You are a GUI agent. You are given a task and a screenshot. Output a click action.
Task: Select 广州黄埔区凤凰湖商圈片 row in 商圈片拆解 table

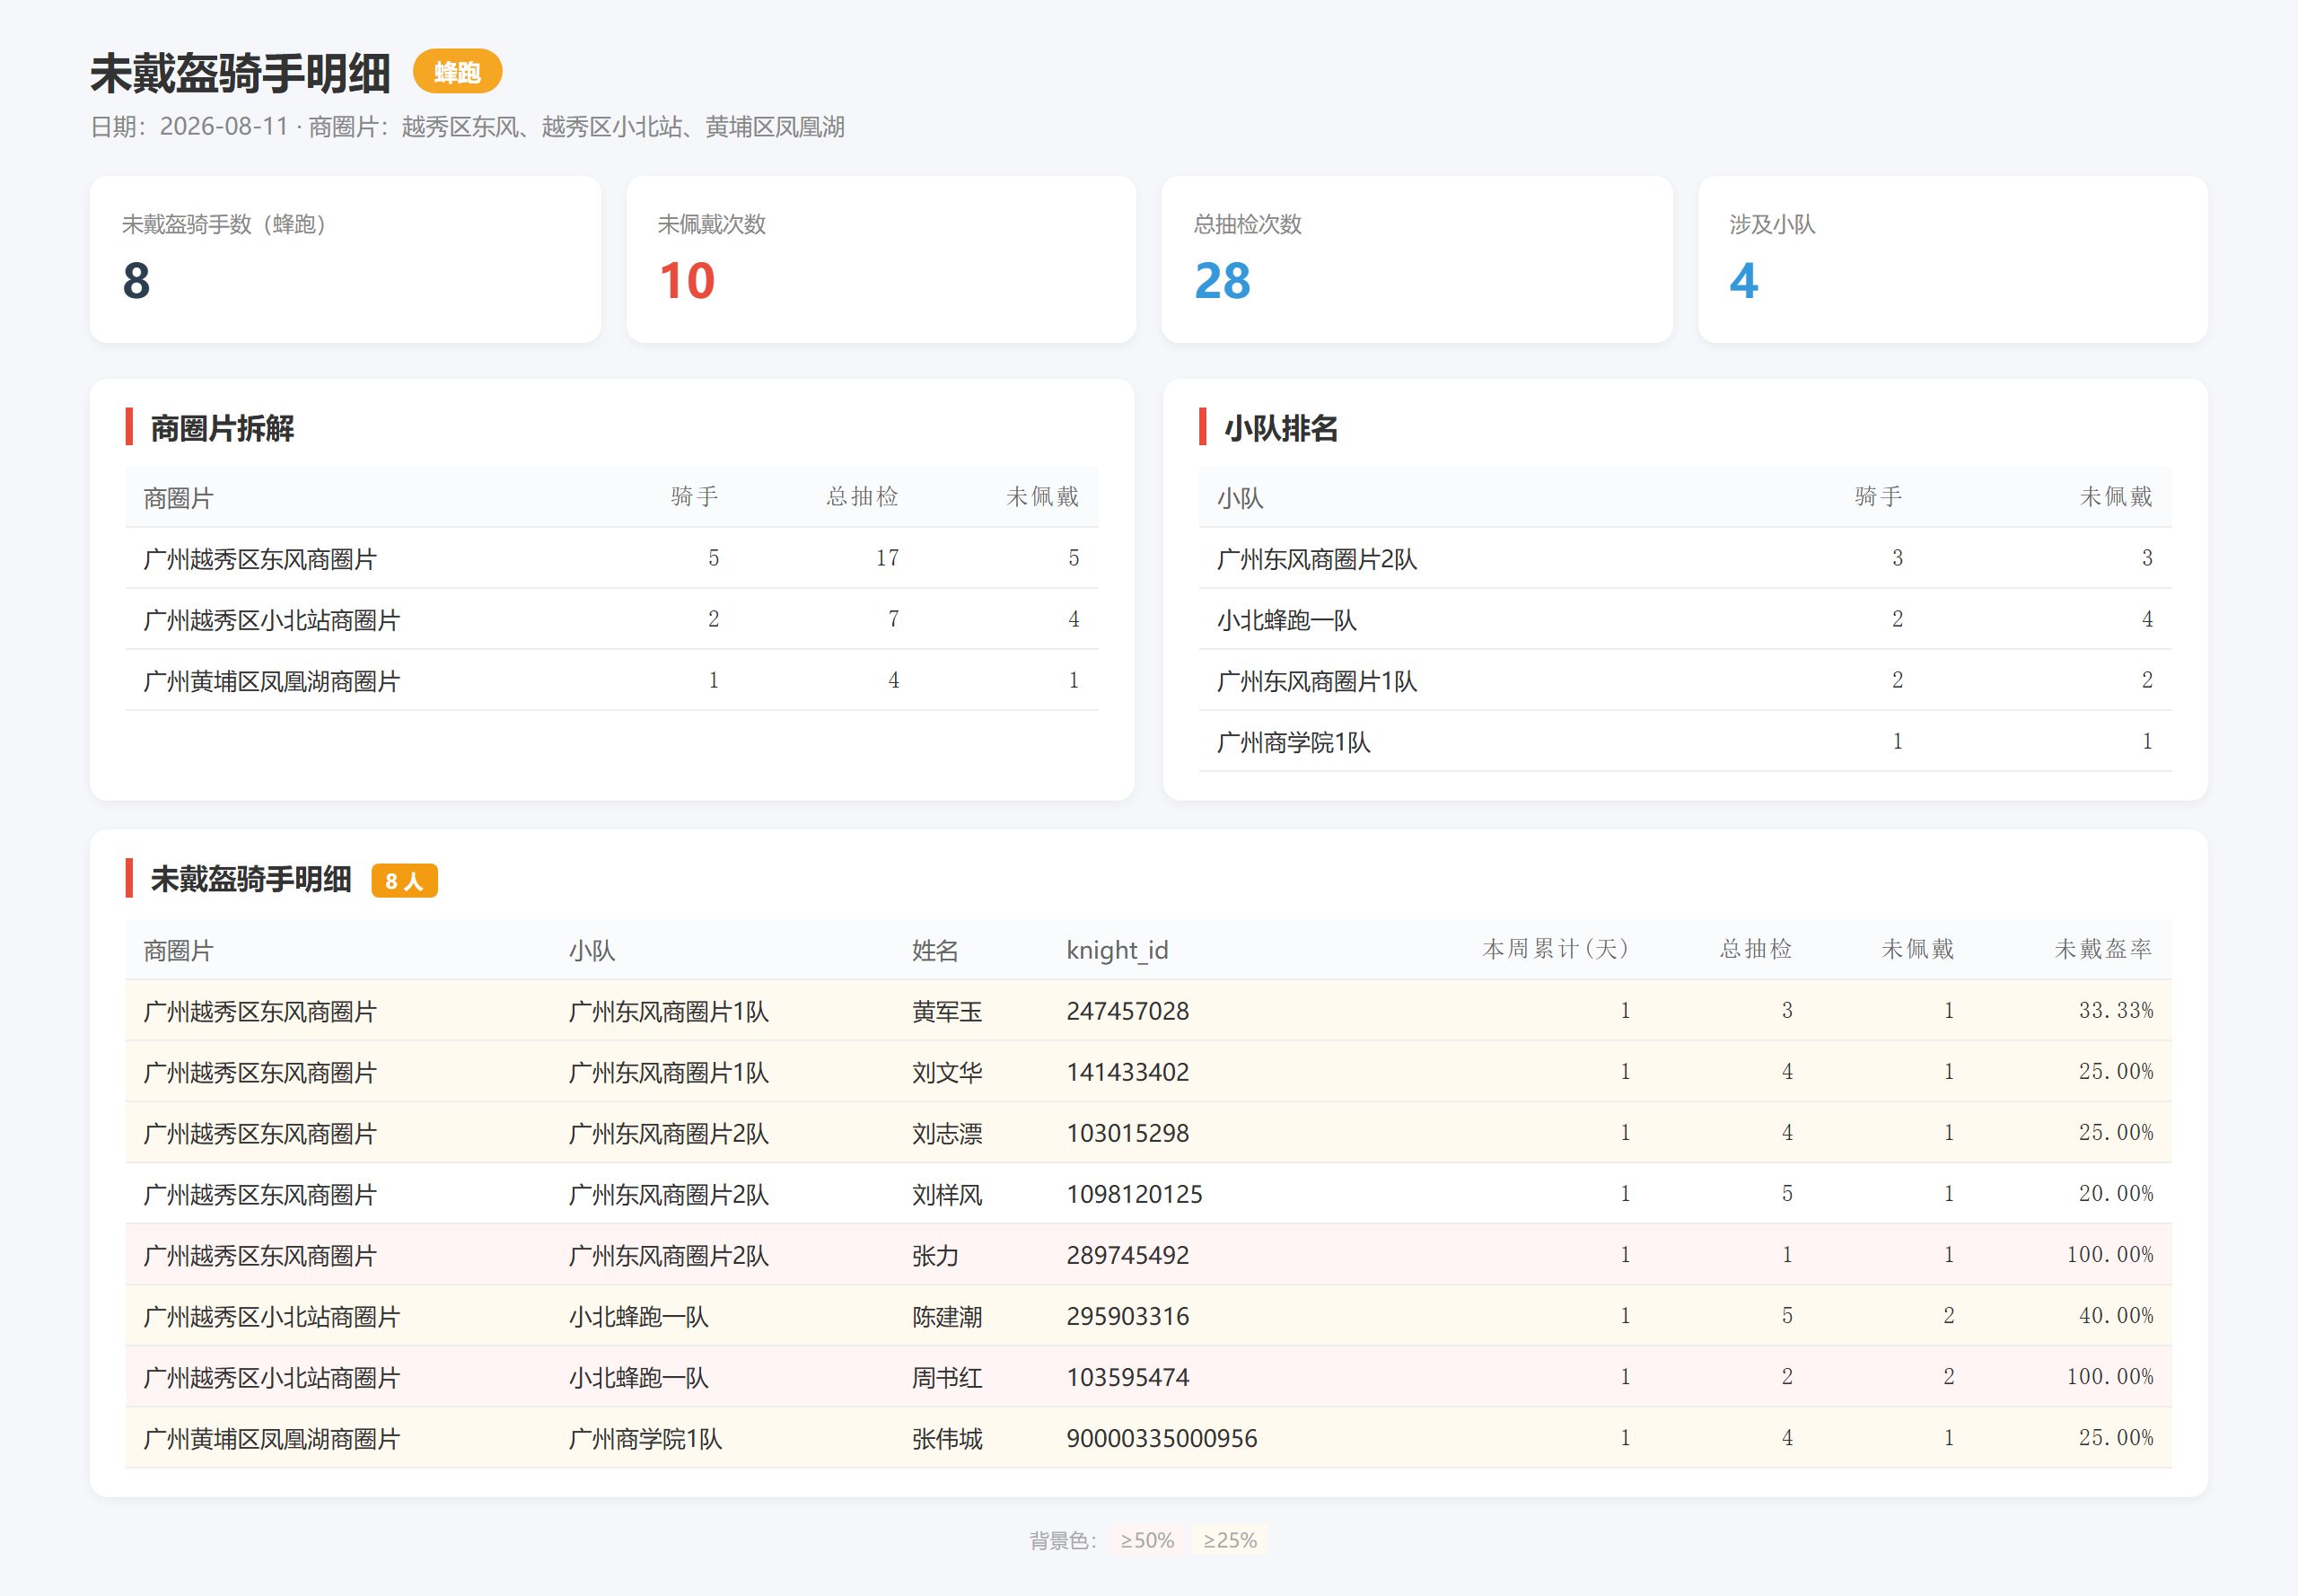point(612,680)
